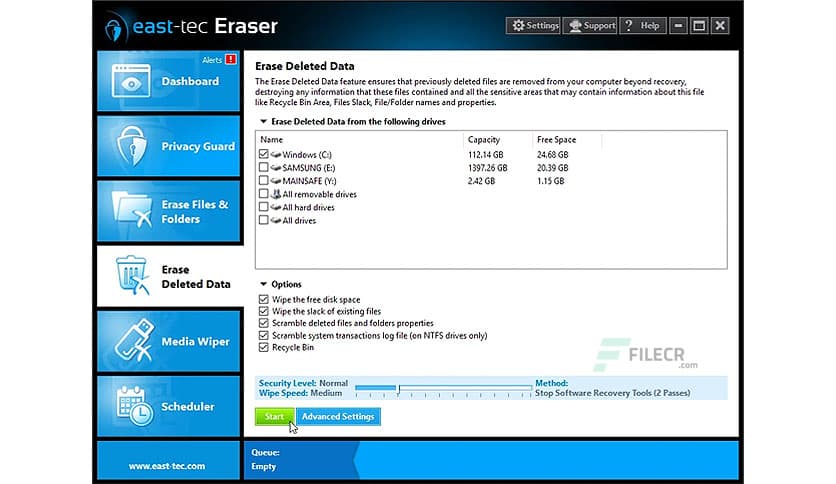
Task: Click the All hard drives icon
Action: (276, 207)
